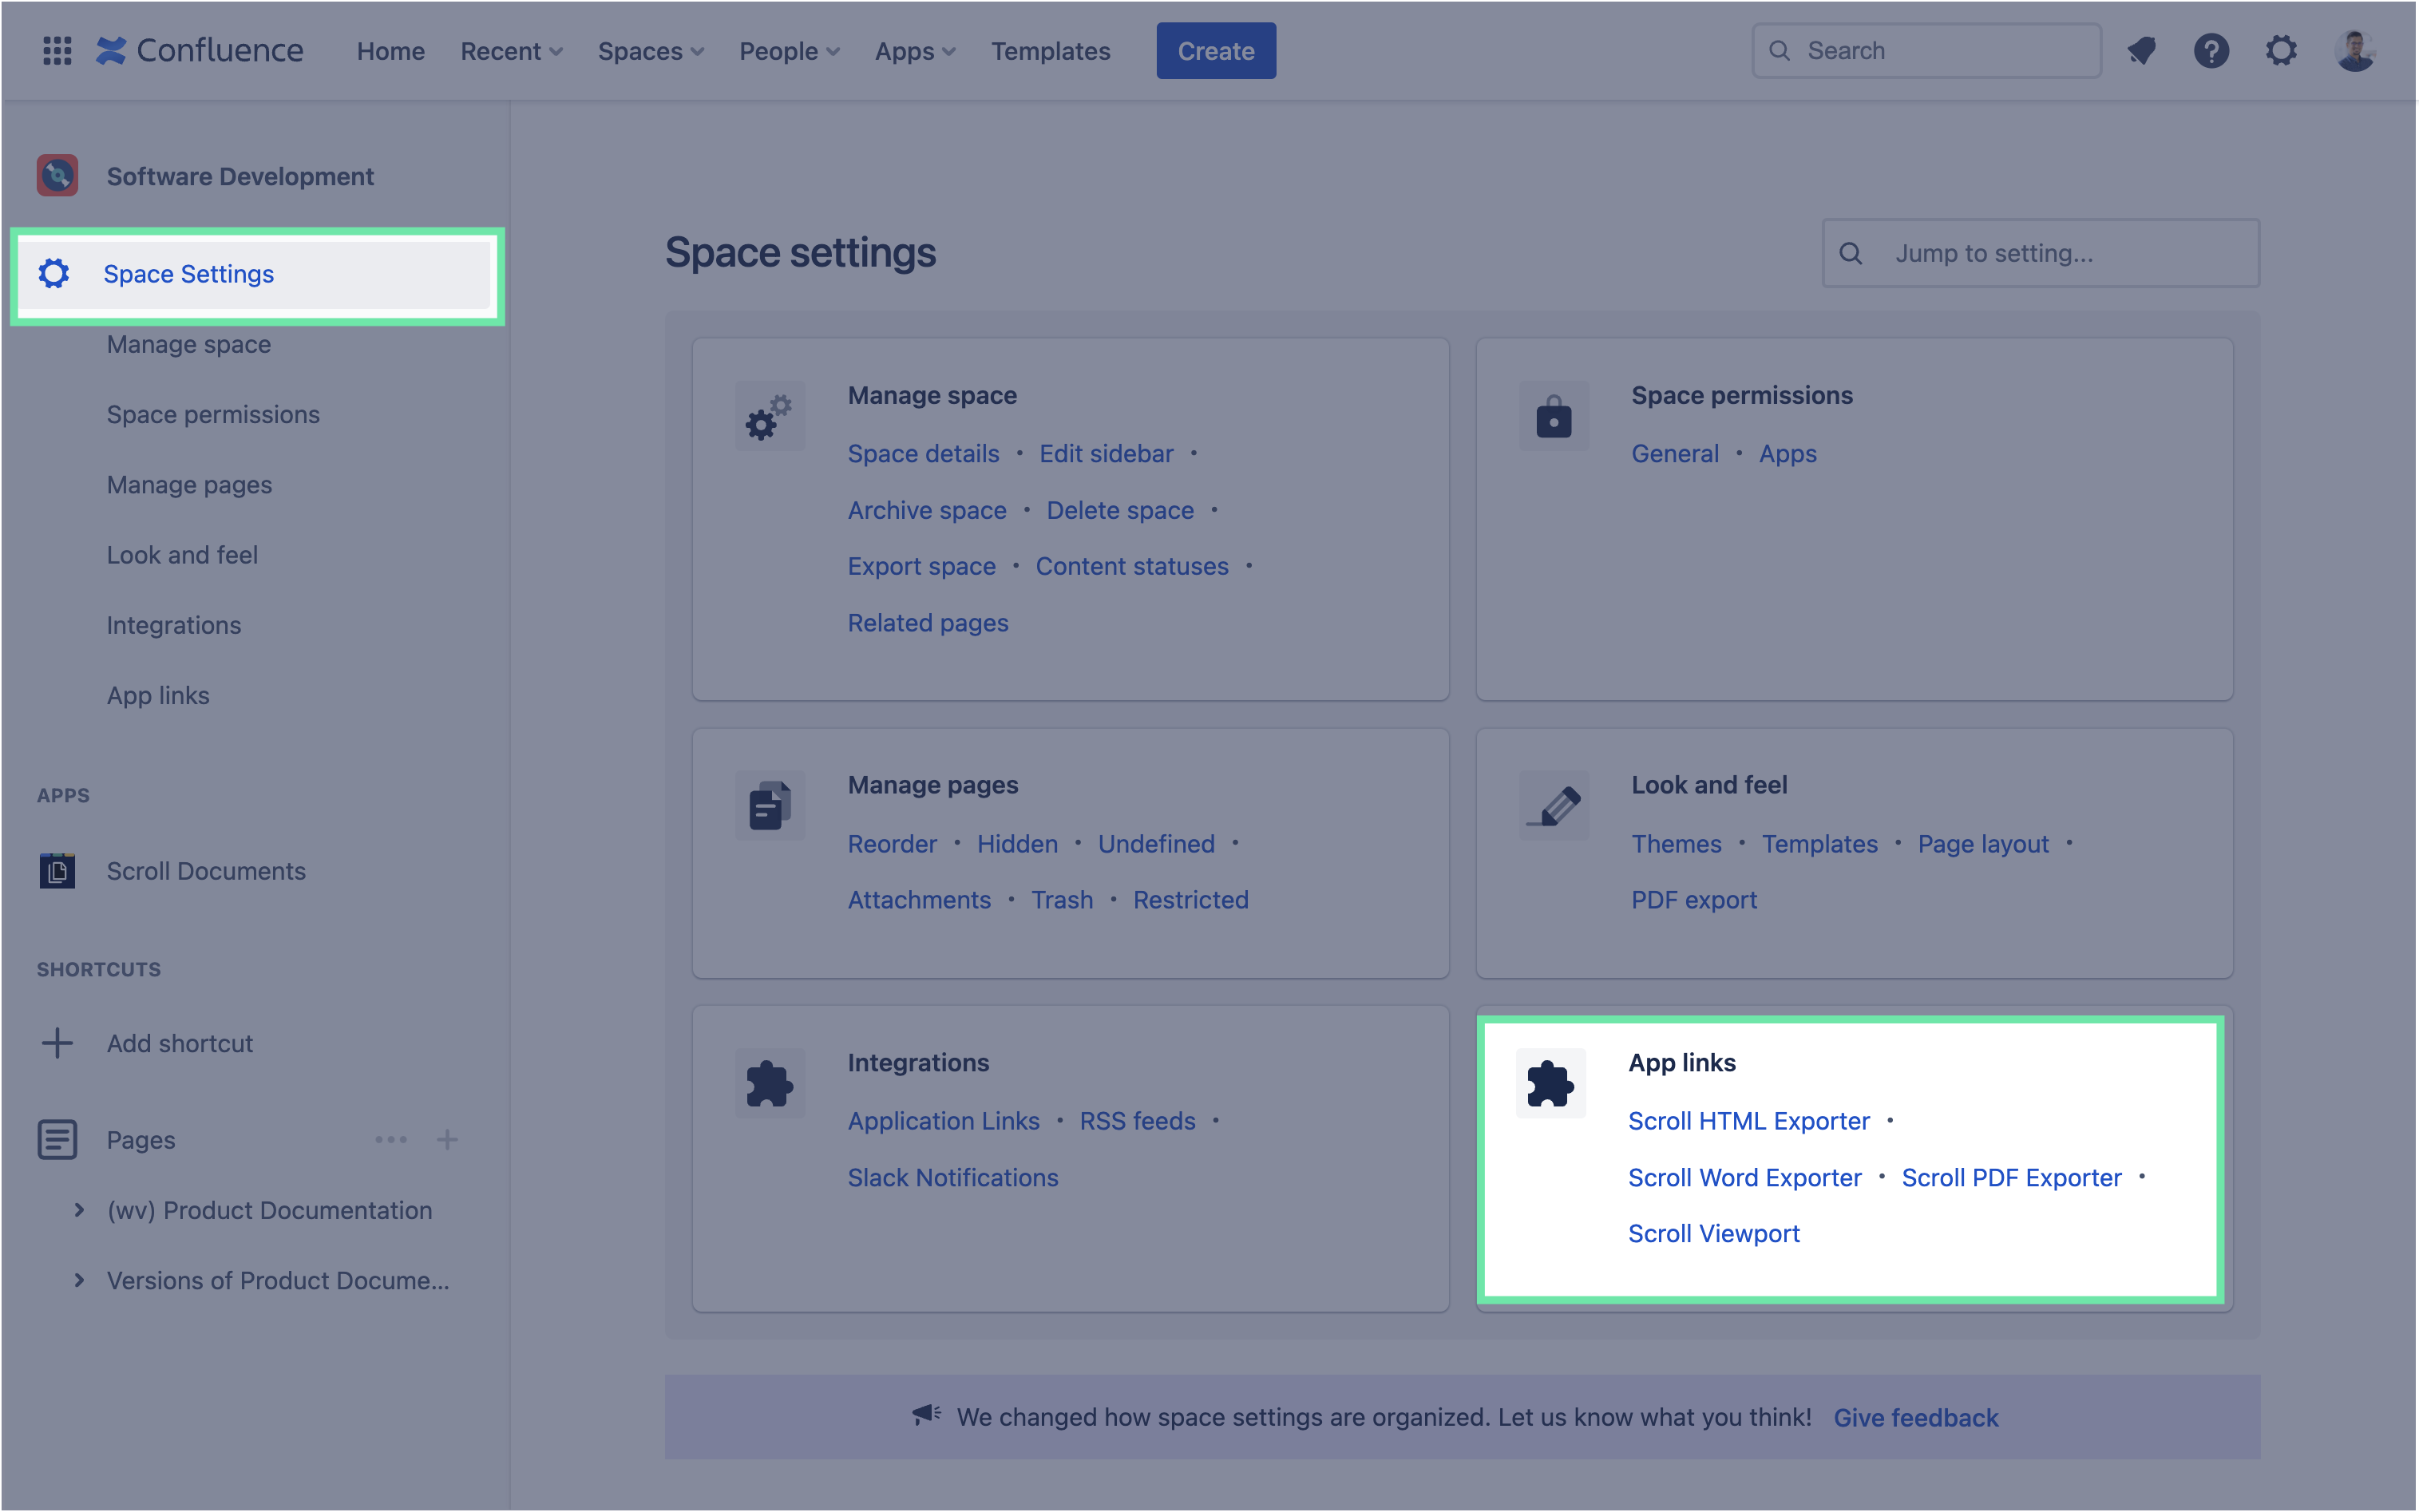Open the Scroll PDF Exporter link
2419x1512 pixels.
pyautogui.click(x=2011, y=1177)
